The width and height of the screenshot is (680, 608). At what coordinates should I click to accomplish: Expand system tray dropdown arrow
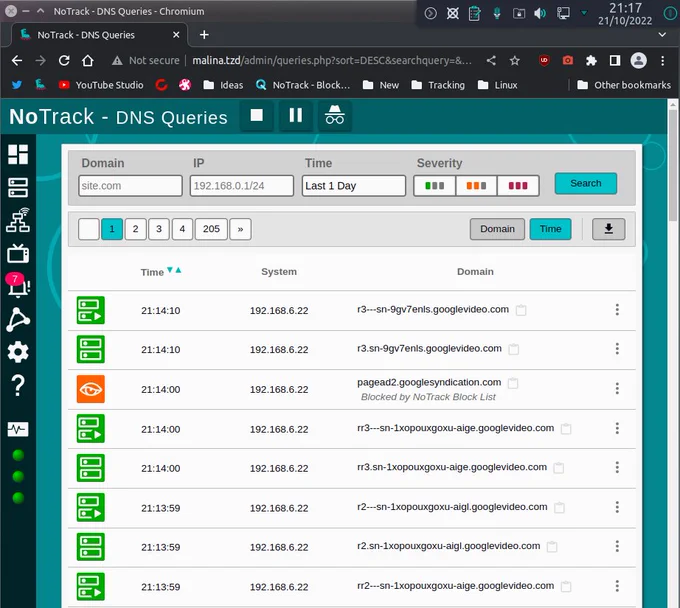[x=584, y=13]
